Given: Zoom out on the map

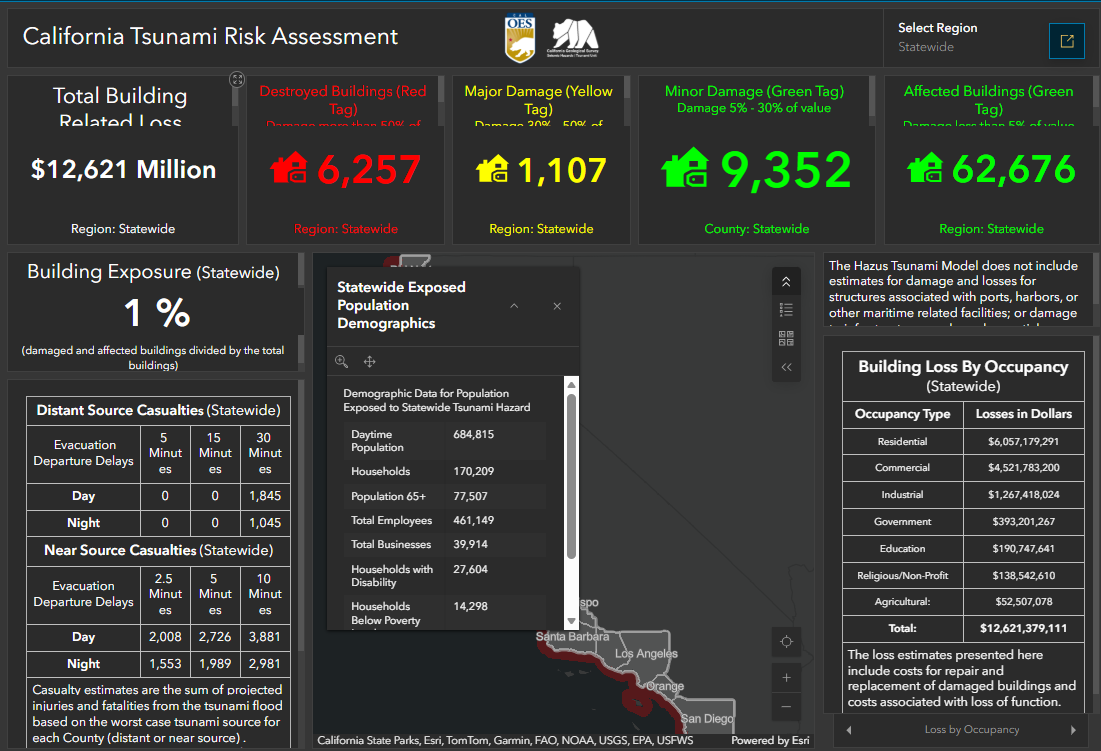Looking at the screenshot, I should point(786,707).
